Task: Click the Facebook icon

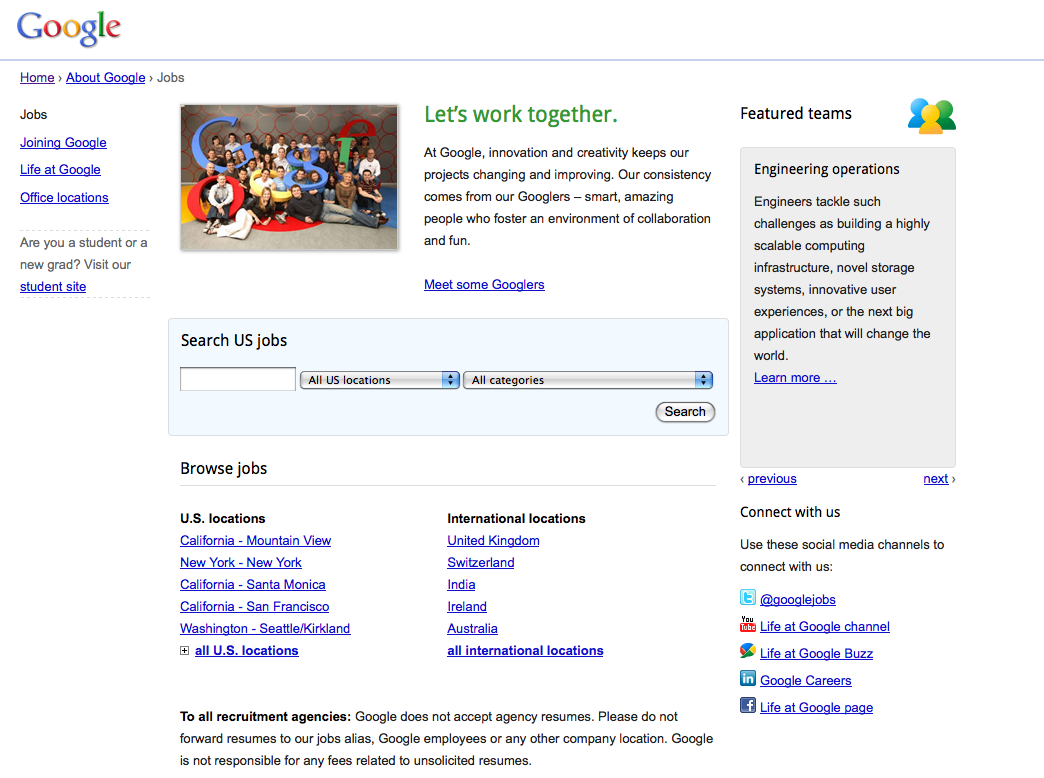Action: pyautogui.click(x=747, y=706)
